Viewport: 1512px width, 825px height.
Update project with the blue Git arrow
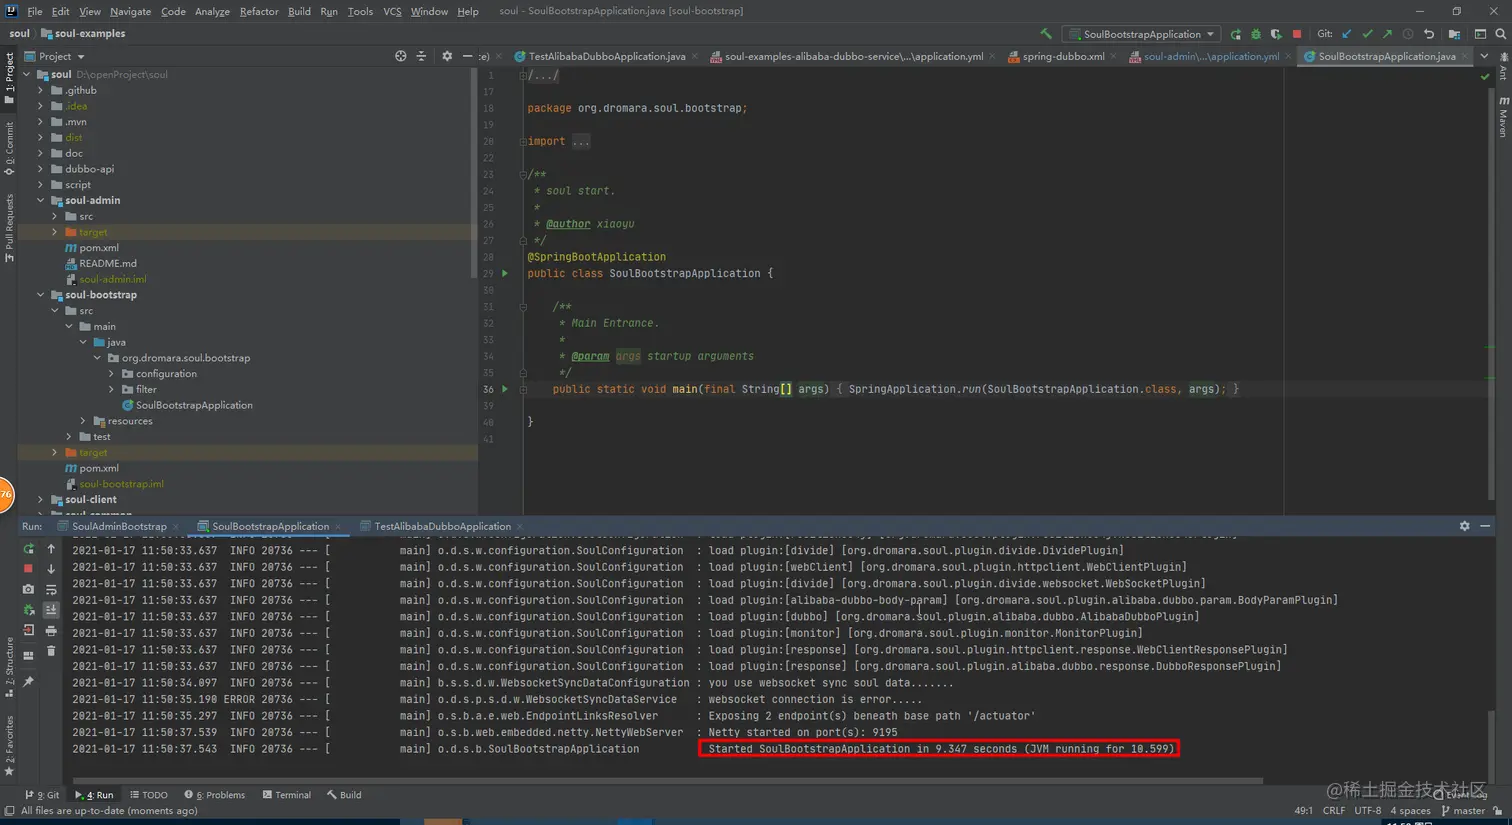tap(1347, 34)
